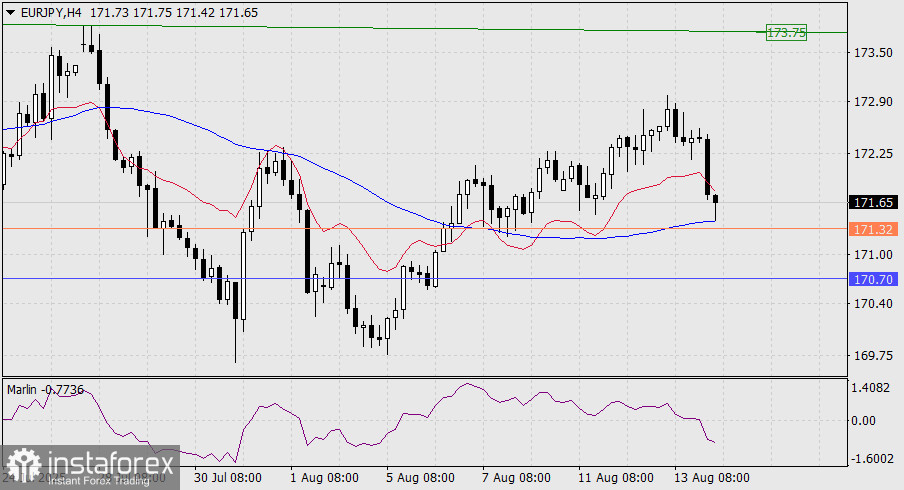904x490 pixels.
Task: Click the OHLC values 171.73 171.75 171.42 171.65
Action: [x=174, y=13]
